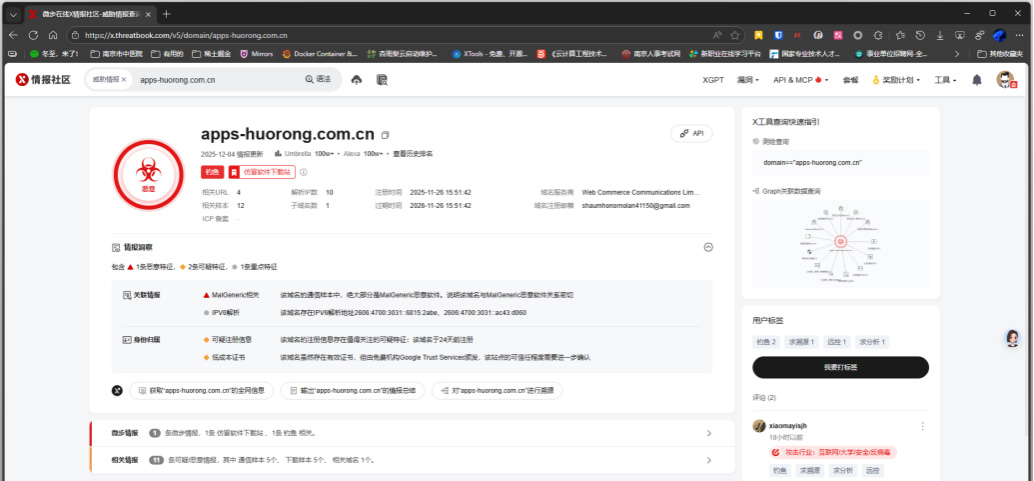Open the 工具 dropdown menu
The width and height of the screenshot is (1034, 481).
click(944, 80)
